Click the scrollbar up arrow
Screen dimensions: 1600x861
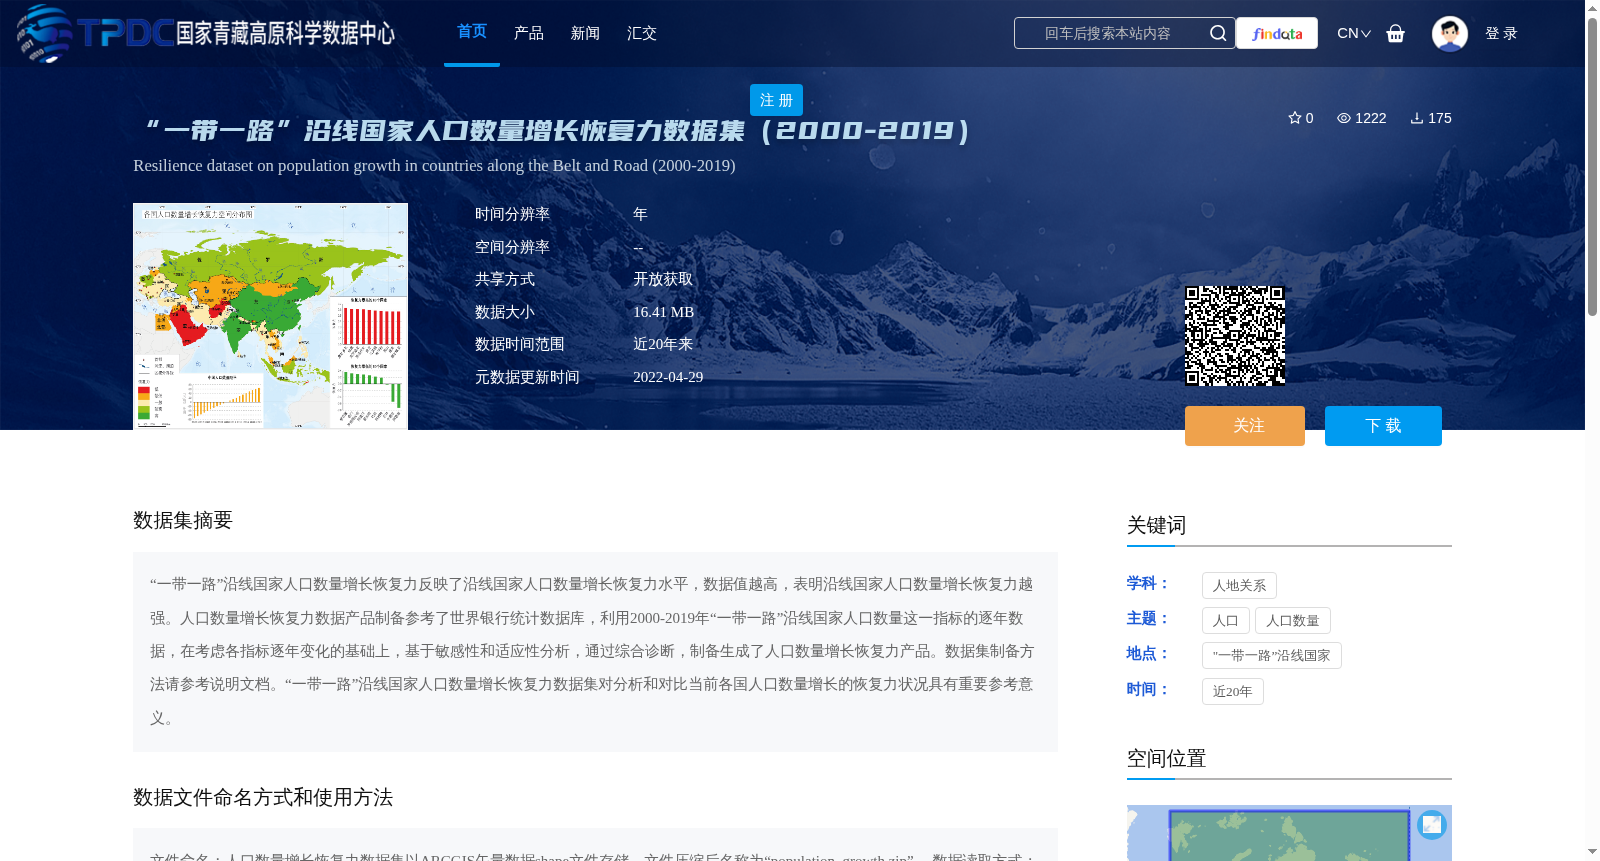pos(1592,8)
